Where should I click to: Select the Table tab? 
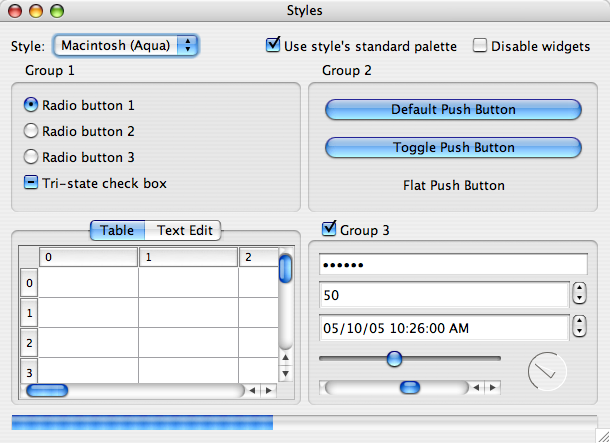(x=117, y=230)
